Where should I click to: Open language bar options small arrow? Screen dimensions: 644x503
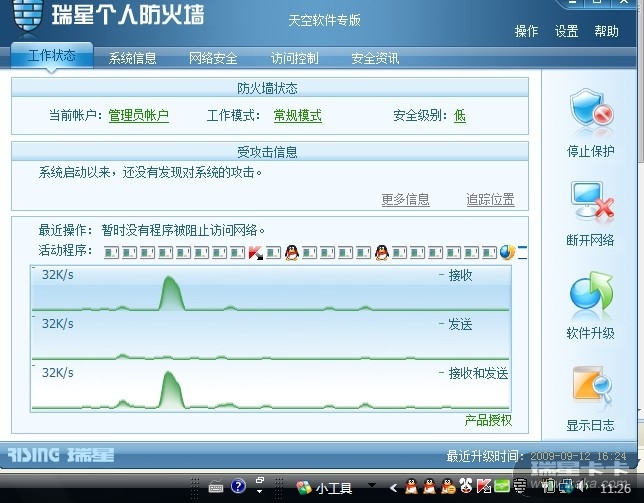coord(260,491)
